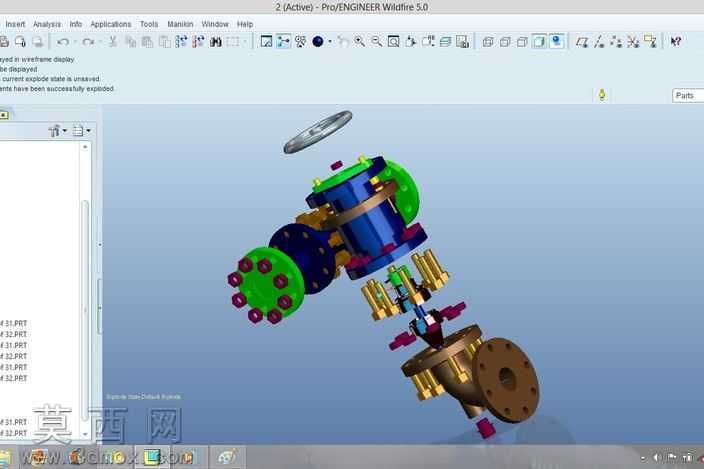Open Appearance Gallery dropdown arrow

[x=330, y=42]
